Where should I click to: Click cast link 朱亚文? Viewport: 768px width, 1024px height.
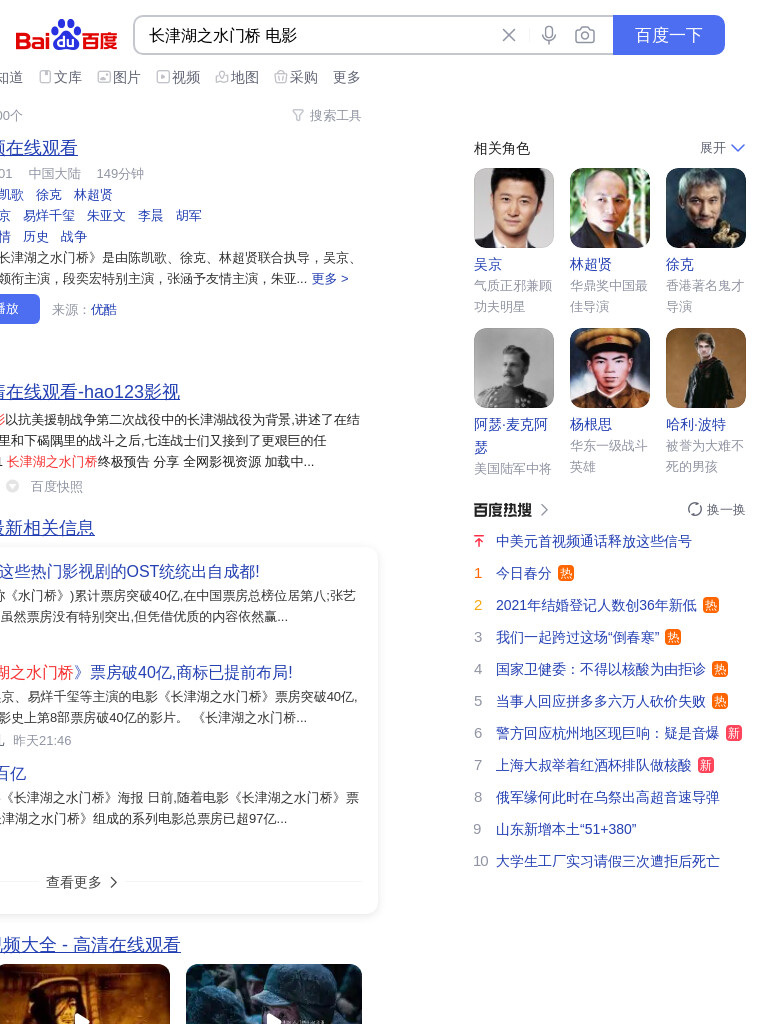[x=106, y=216]
